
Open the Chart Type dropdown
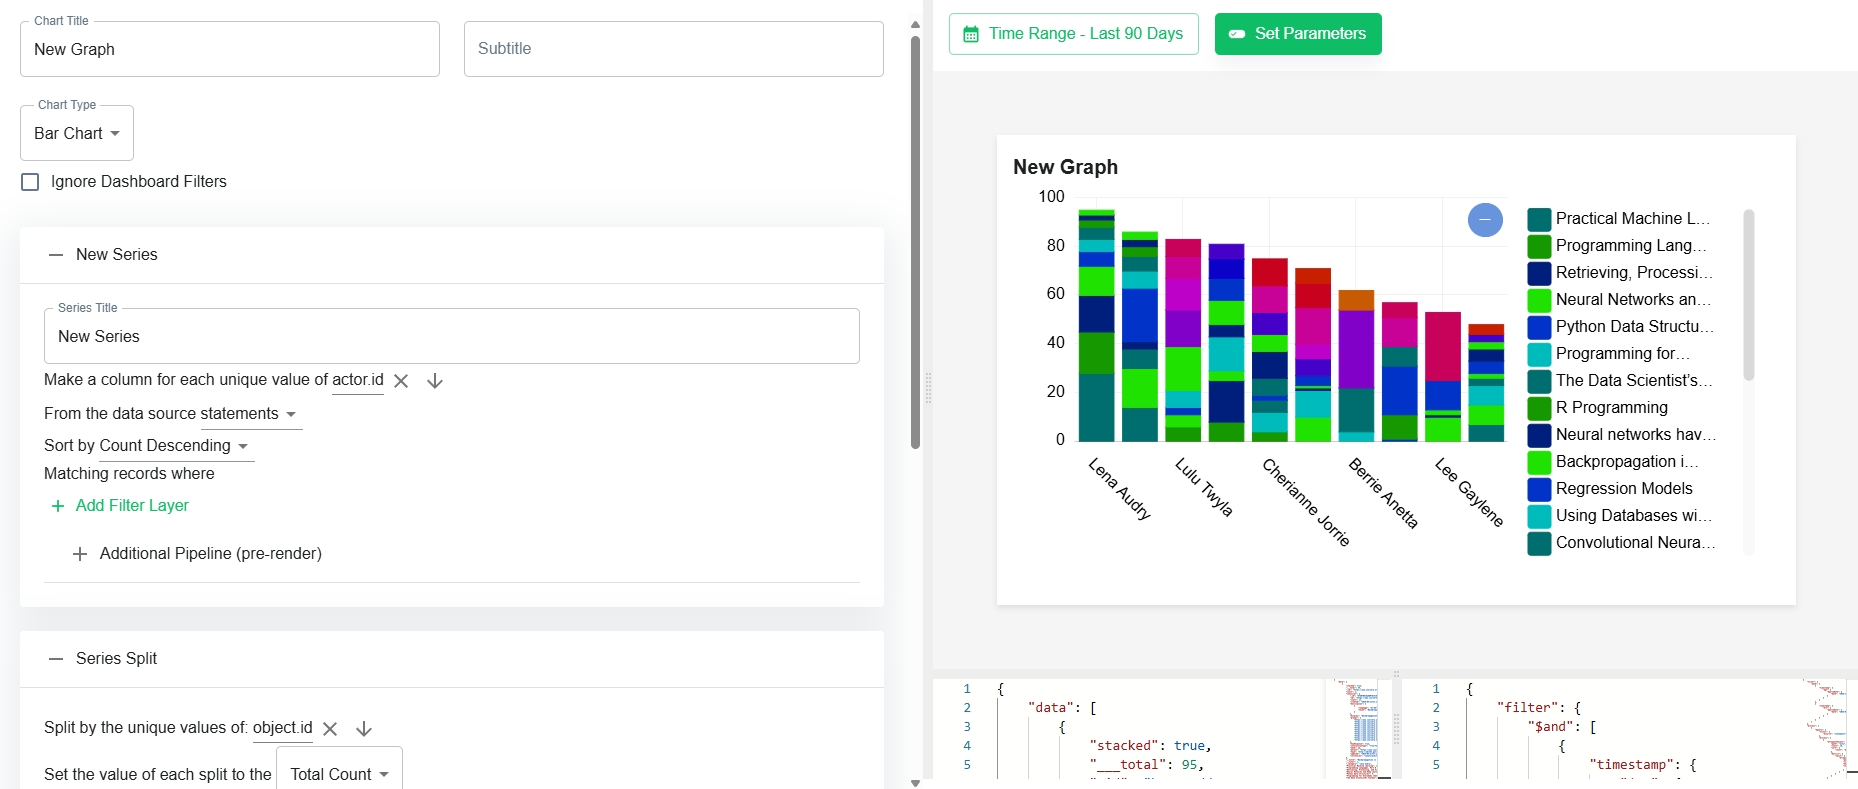click(x=77, y=133)
